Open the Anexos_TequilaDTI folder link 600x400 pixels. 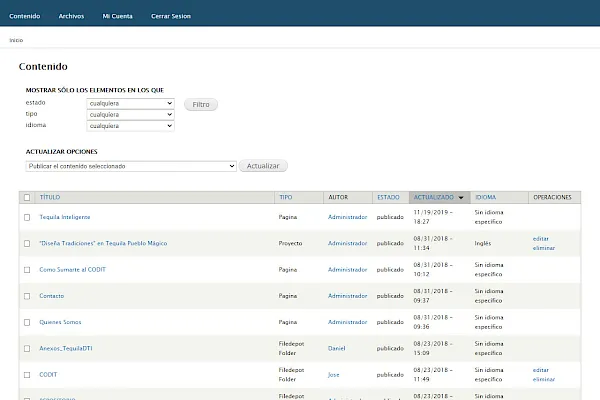click(x=66, y=348)
